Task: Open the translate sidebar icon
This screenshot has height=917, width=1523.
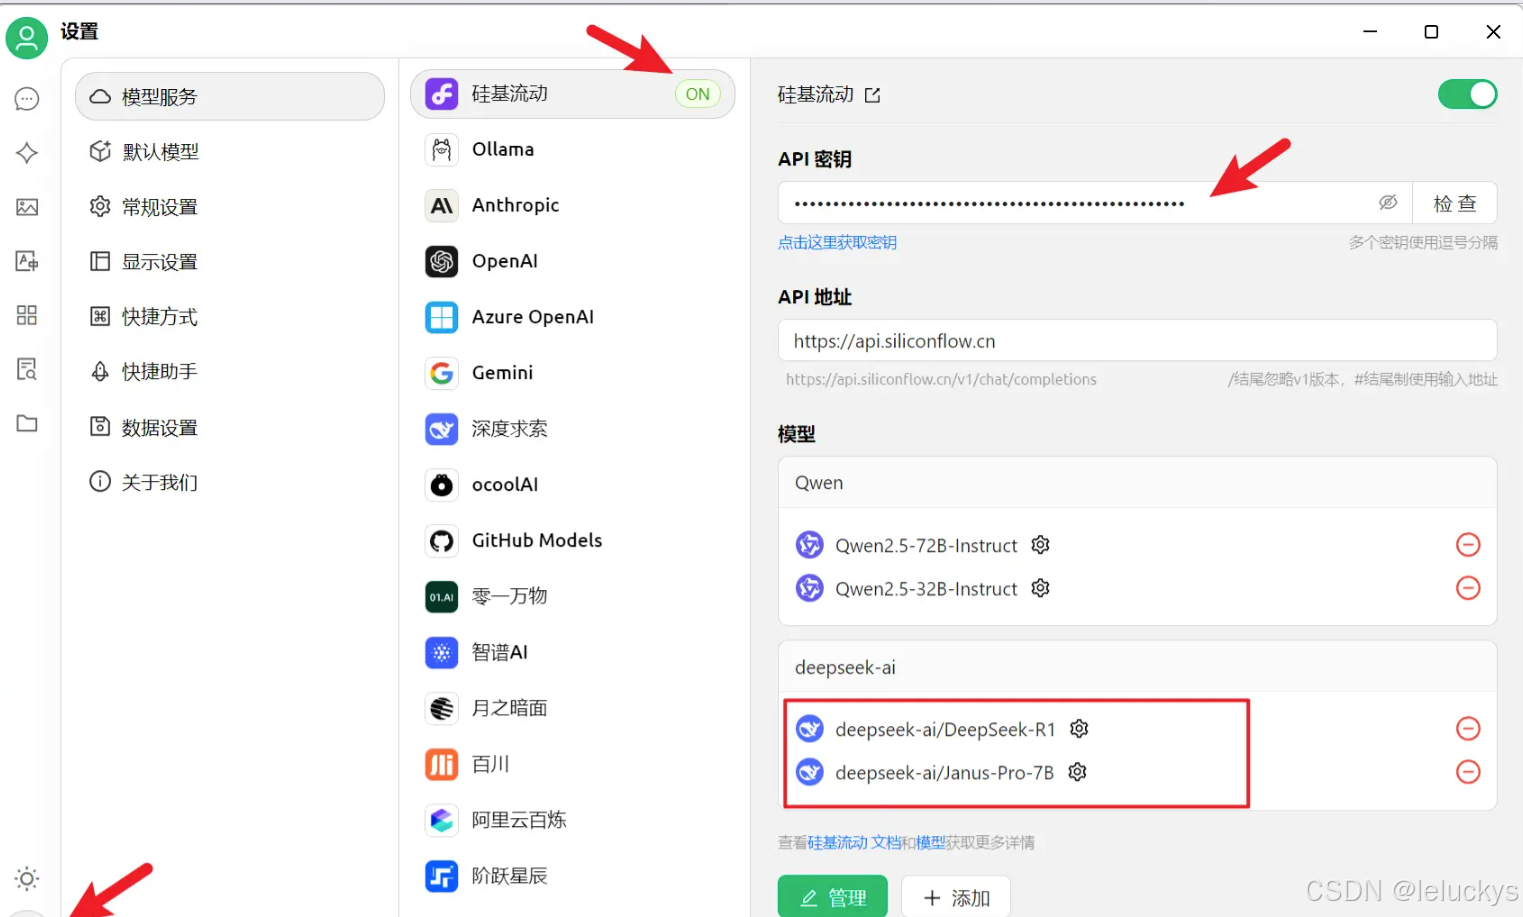Action: point(27,261)
